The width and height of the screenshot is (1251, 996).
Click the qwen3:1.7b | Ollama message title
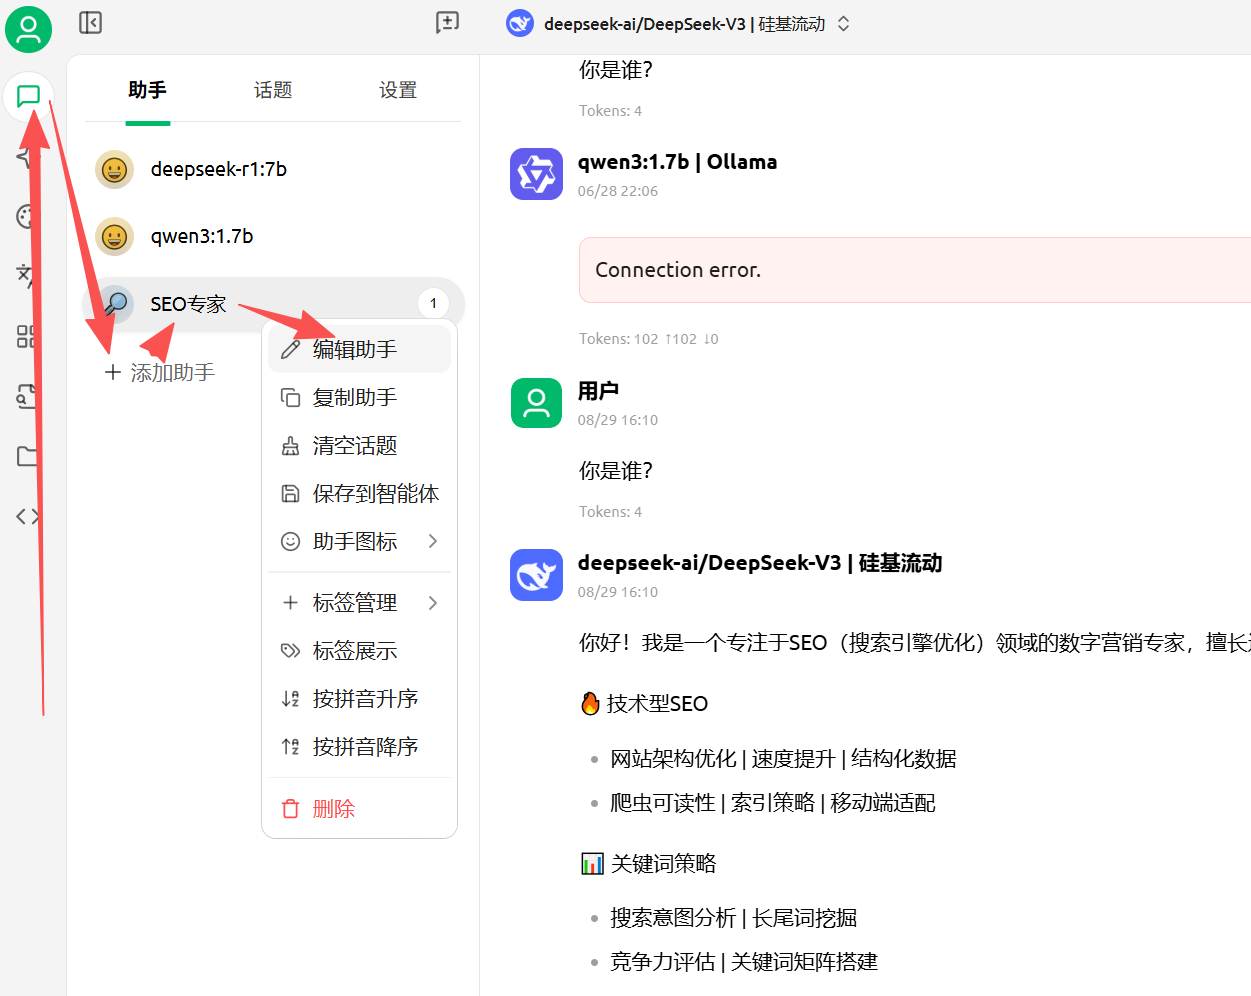[x=677, y=162]
